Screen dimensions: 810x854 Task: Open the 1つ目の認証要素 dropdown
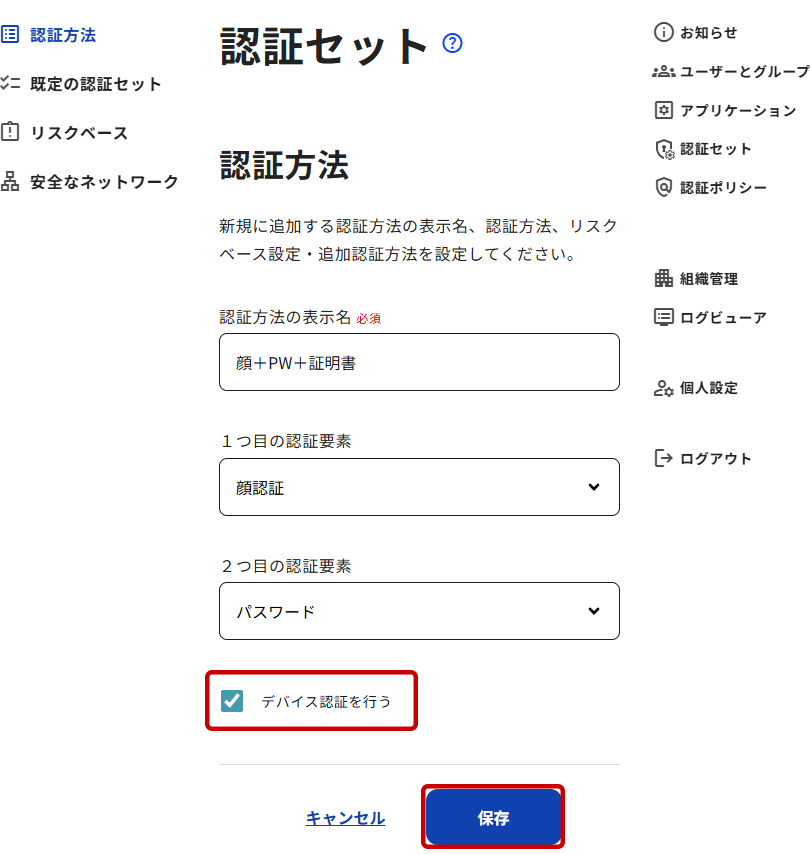pos(419,487)
